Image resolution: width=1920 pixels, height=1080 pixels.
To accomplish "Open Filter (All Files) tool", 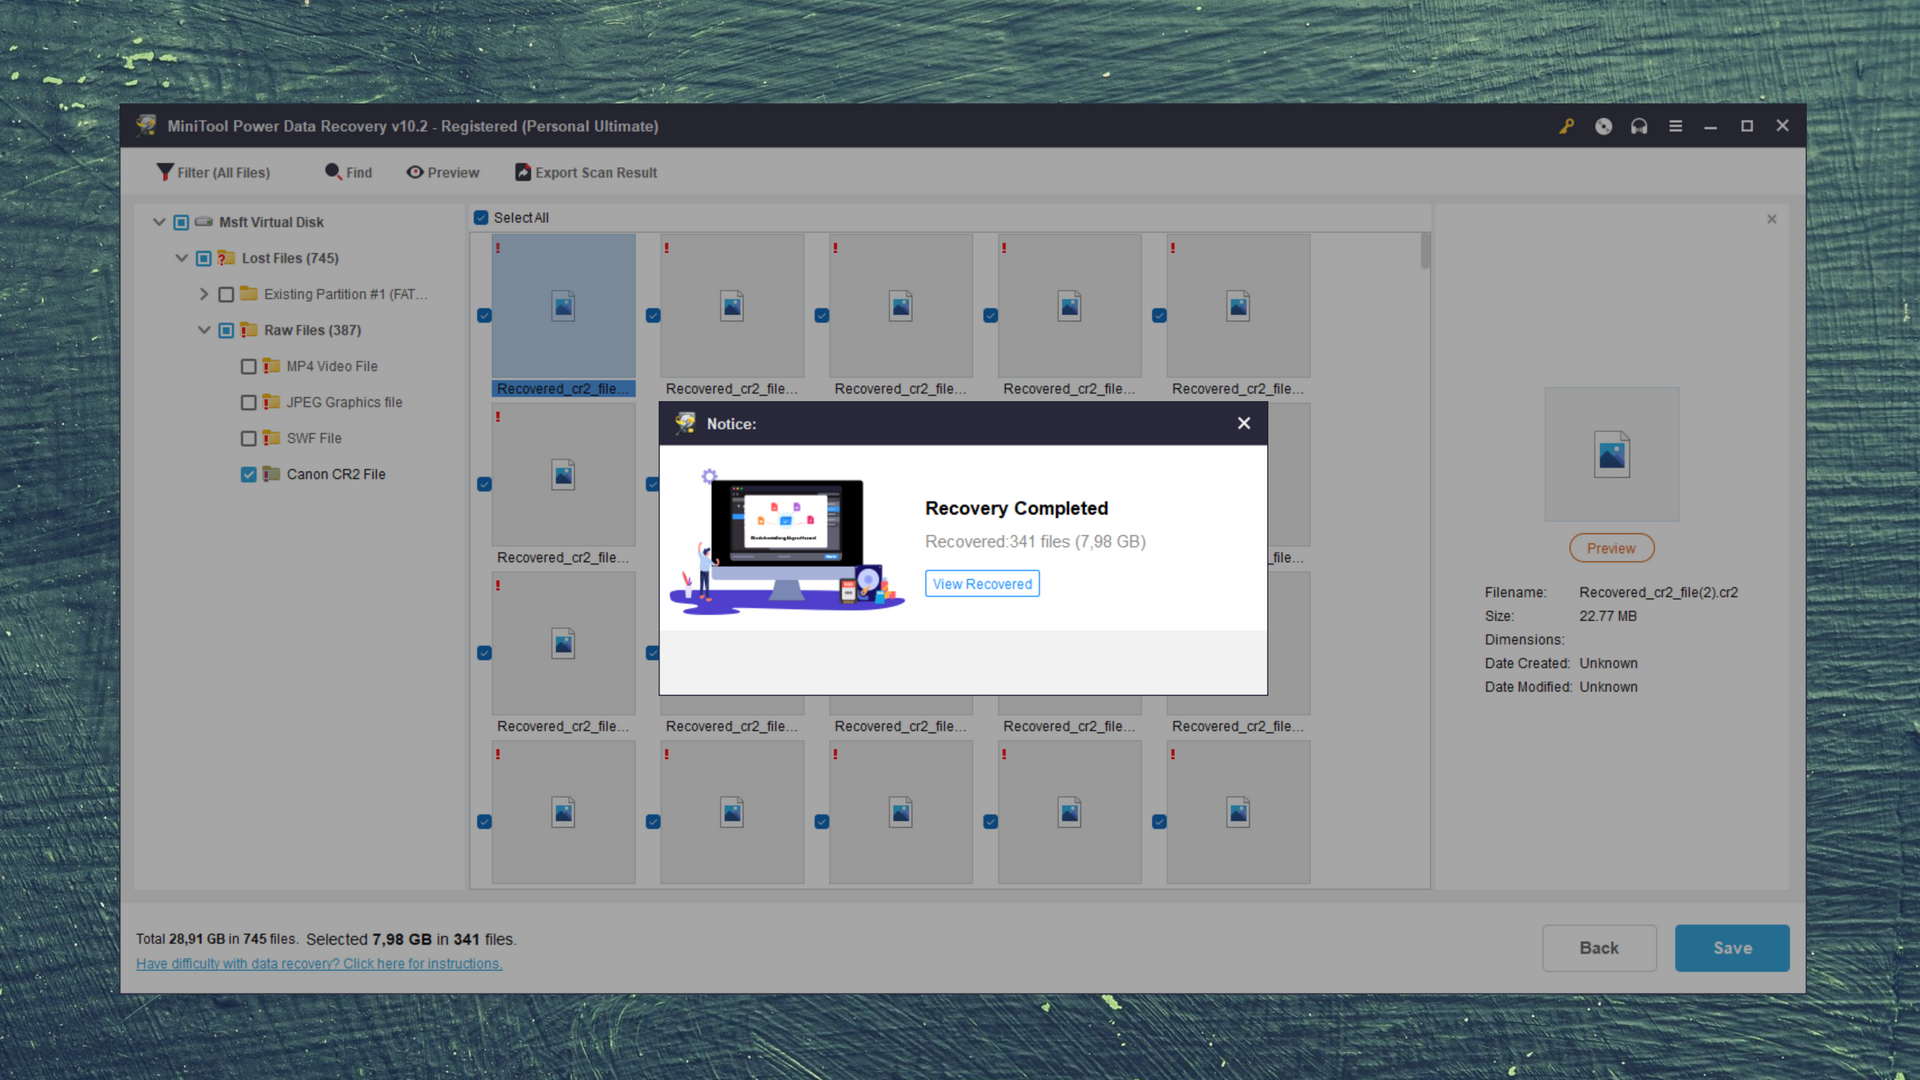I will pyautogui.click(x=213, y=172).
